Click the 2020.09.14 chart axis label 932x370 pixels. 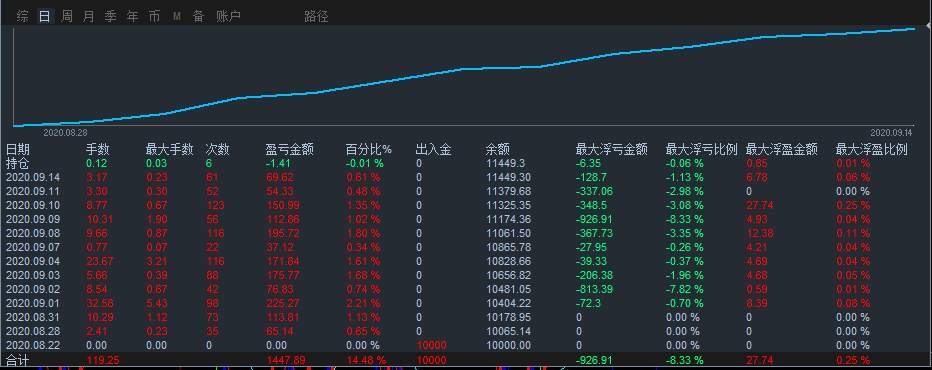click(x=891, y=133)
